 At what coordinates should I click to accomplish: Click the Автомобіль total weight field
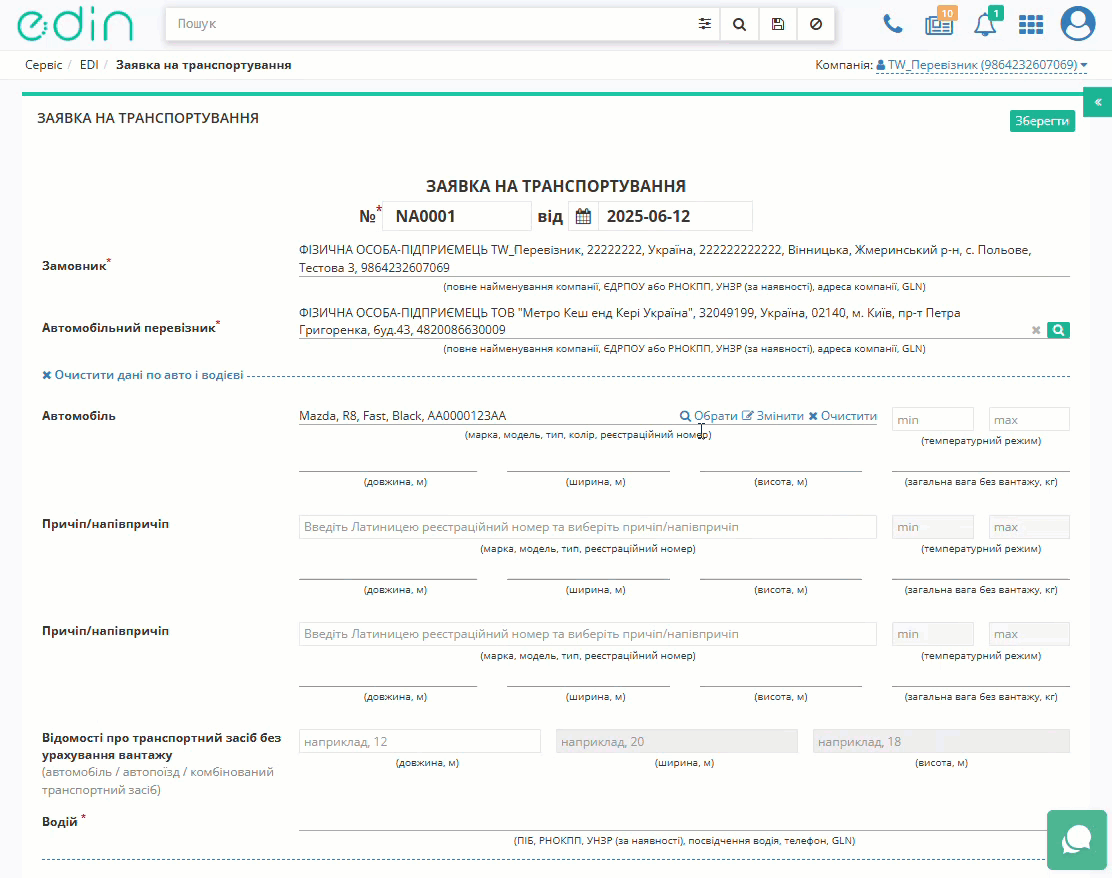(x=981, y=462)
